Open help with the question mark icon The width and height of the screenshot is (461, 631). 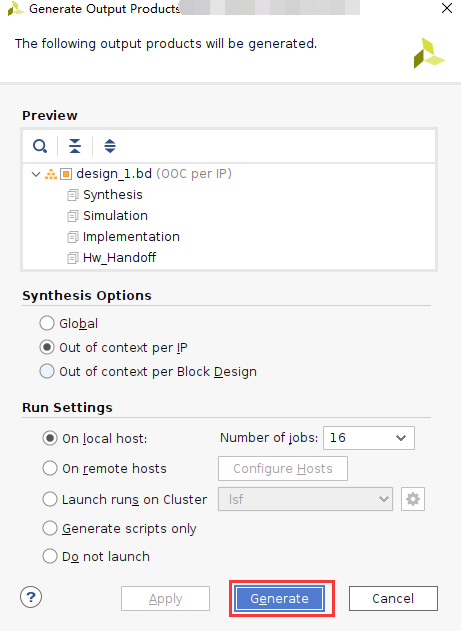pos(31,597)
